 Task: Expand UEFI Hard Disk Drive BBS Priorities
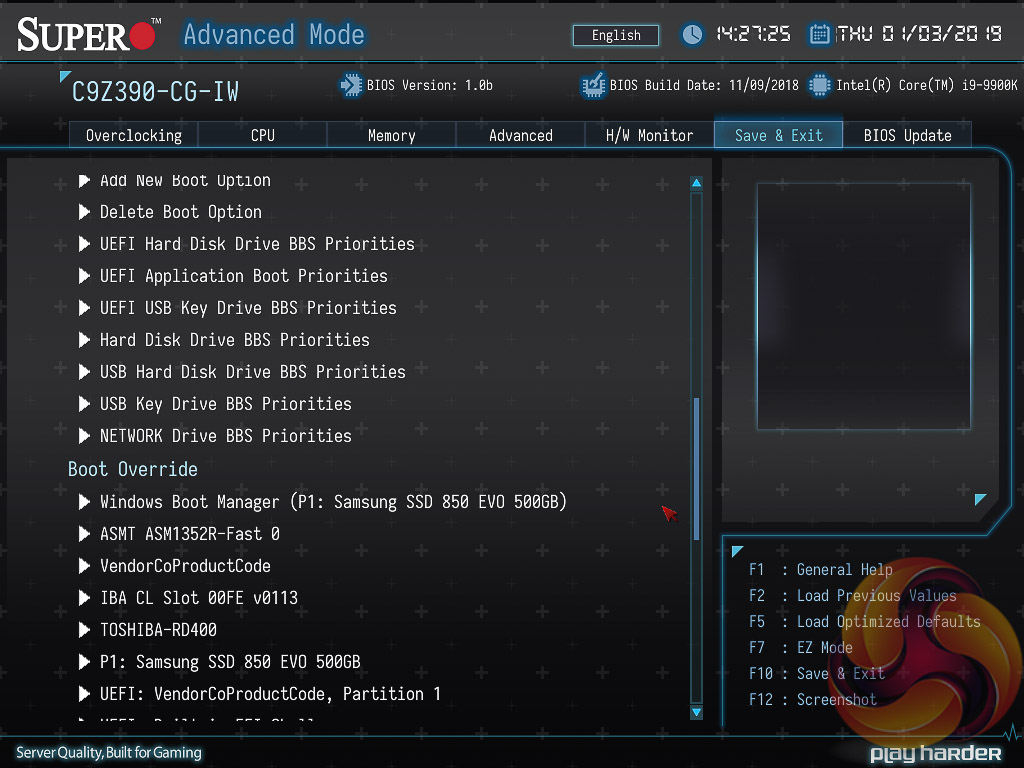(x=257, y=244)
